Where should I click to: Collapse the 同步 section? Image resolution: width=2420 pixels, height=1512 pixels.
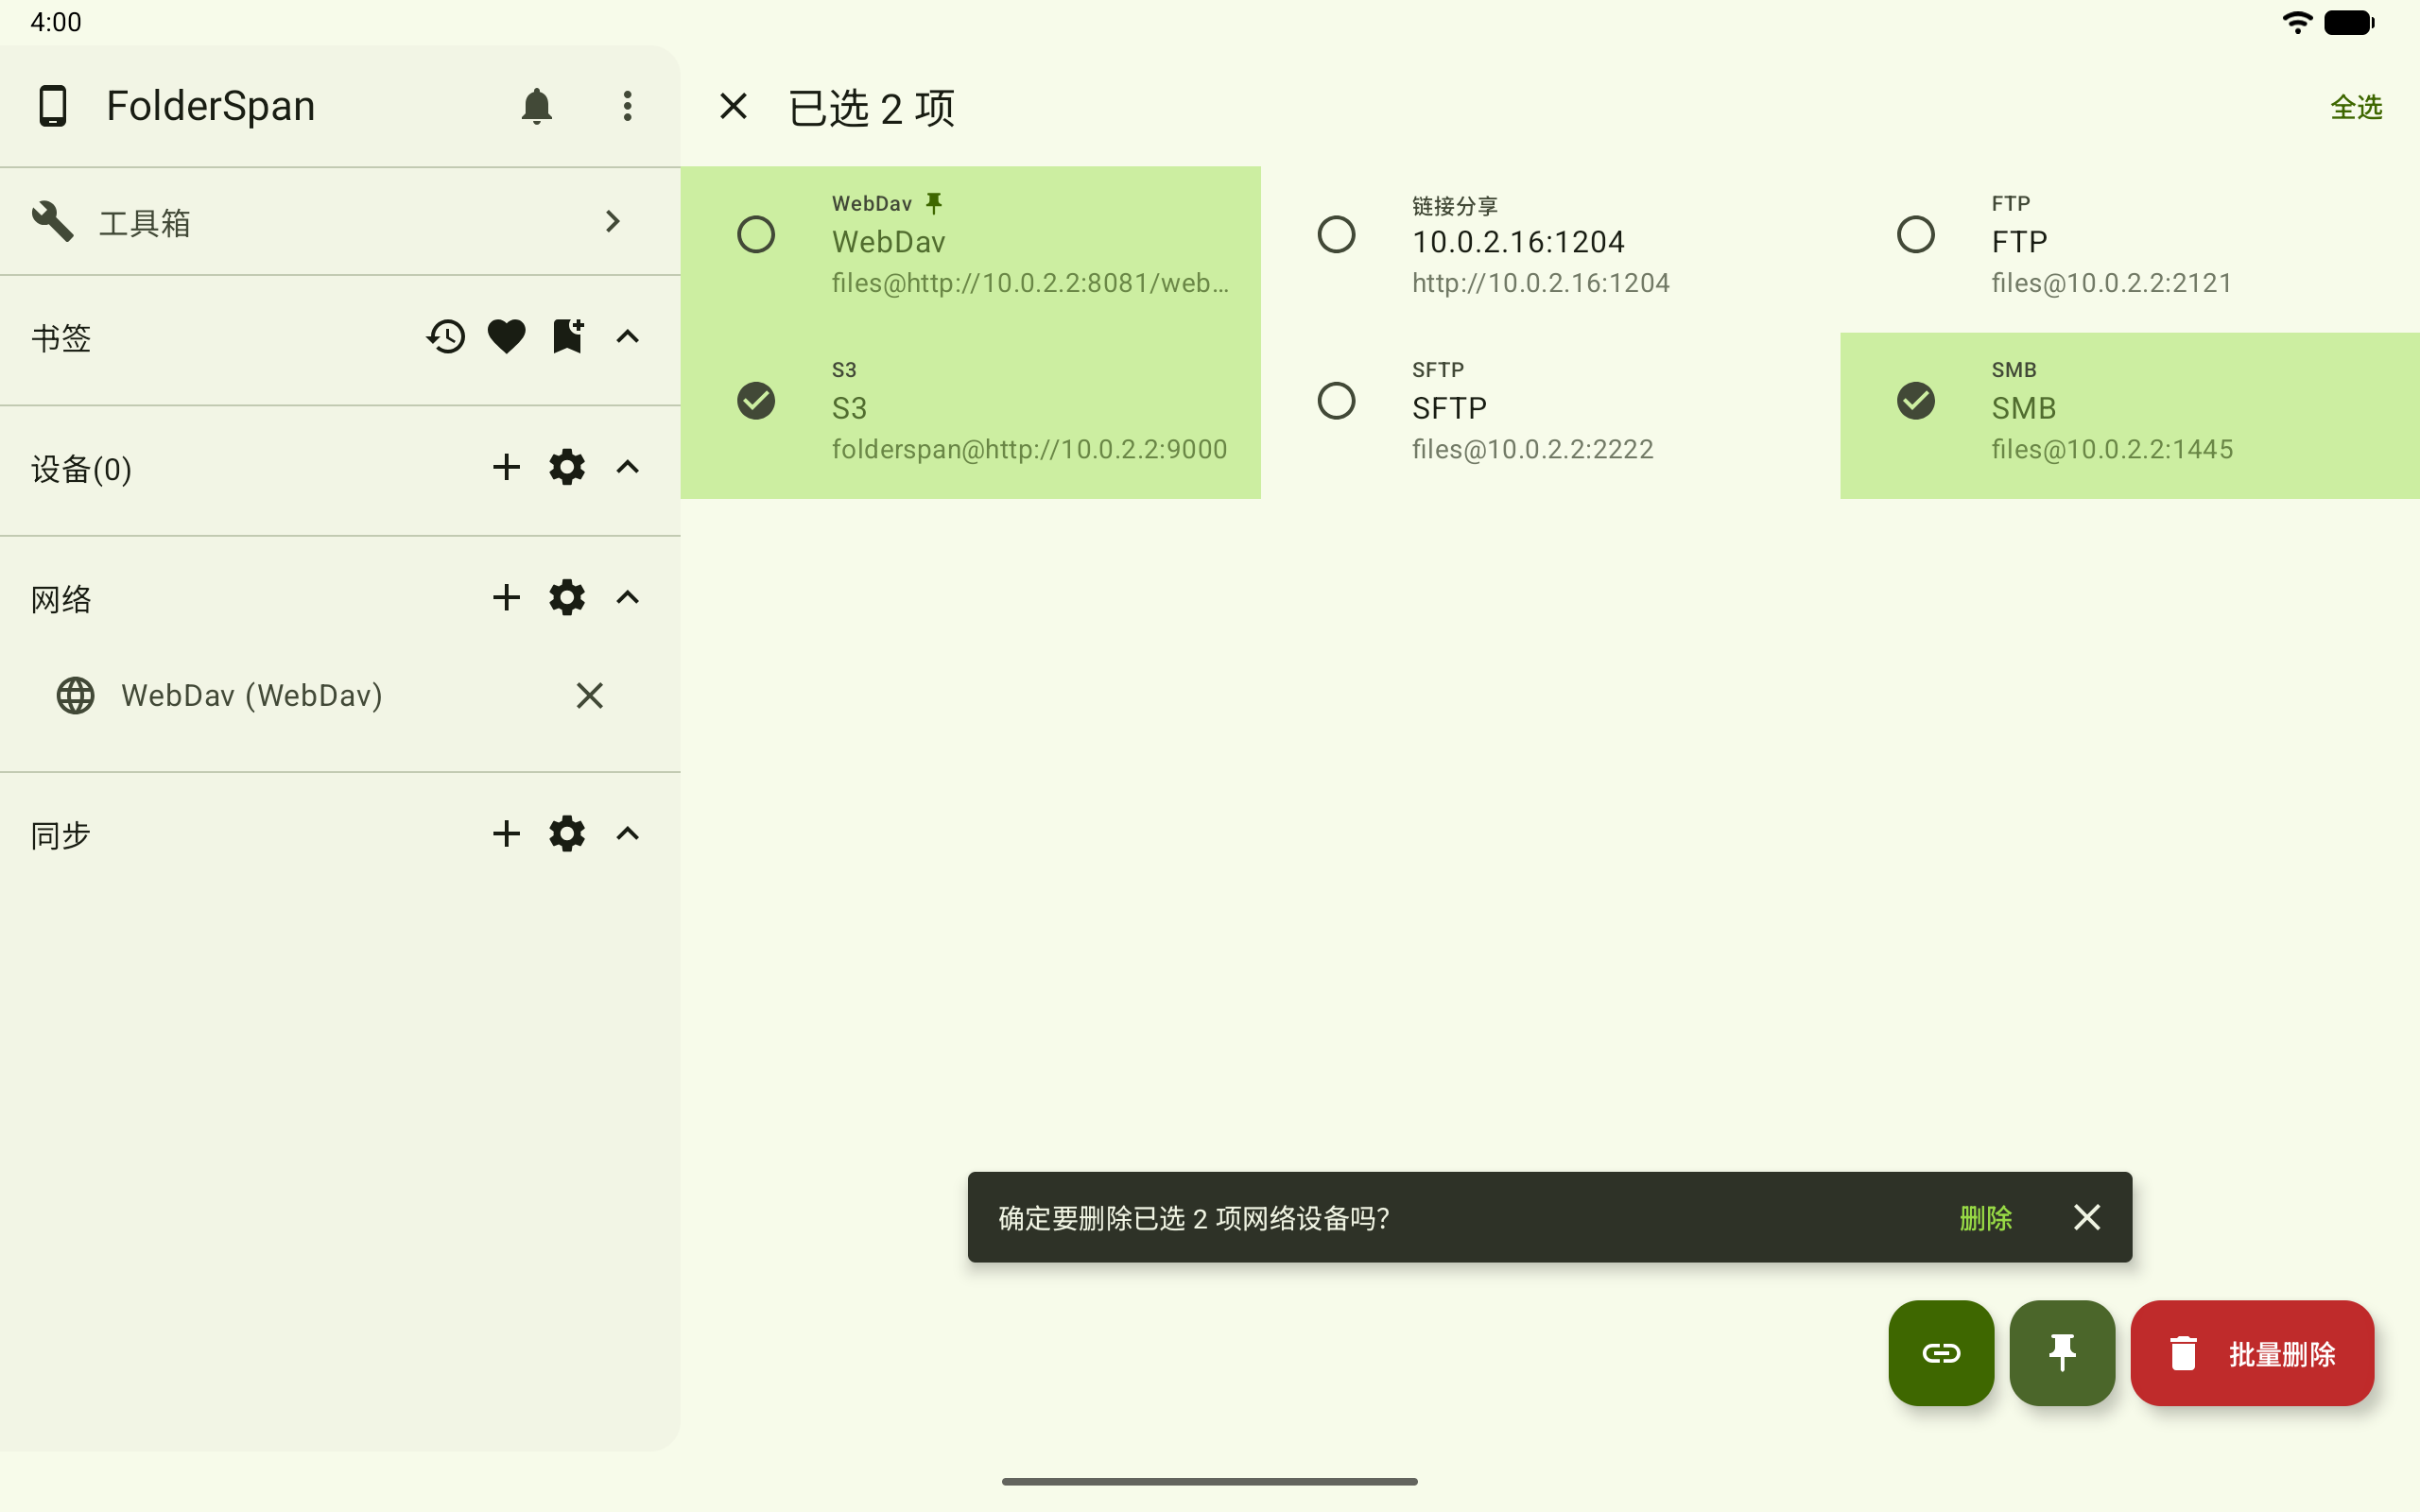(x=627, y=834)
